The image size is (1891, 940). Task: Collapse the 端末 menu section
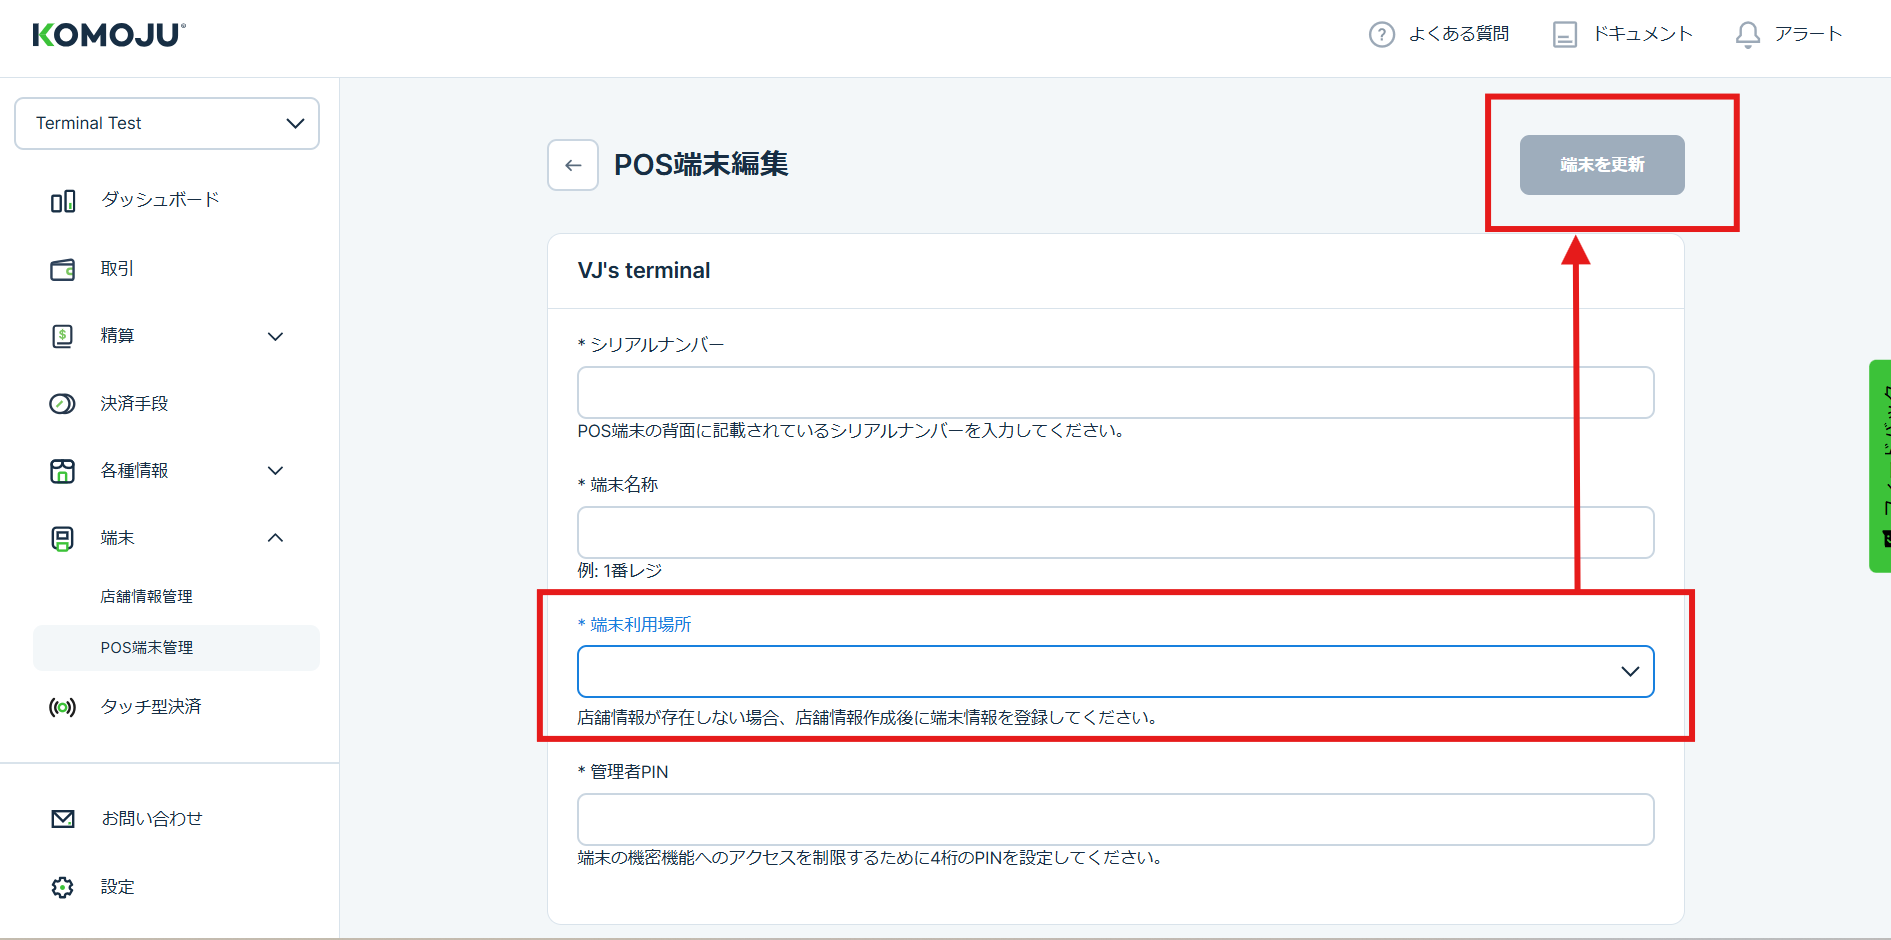[x=276, y=538]
